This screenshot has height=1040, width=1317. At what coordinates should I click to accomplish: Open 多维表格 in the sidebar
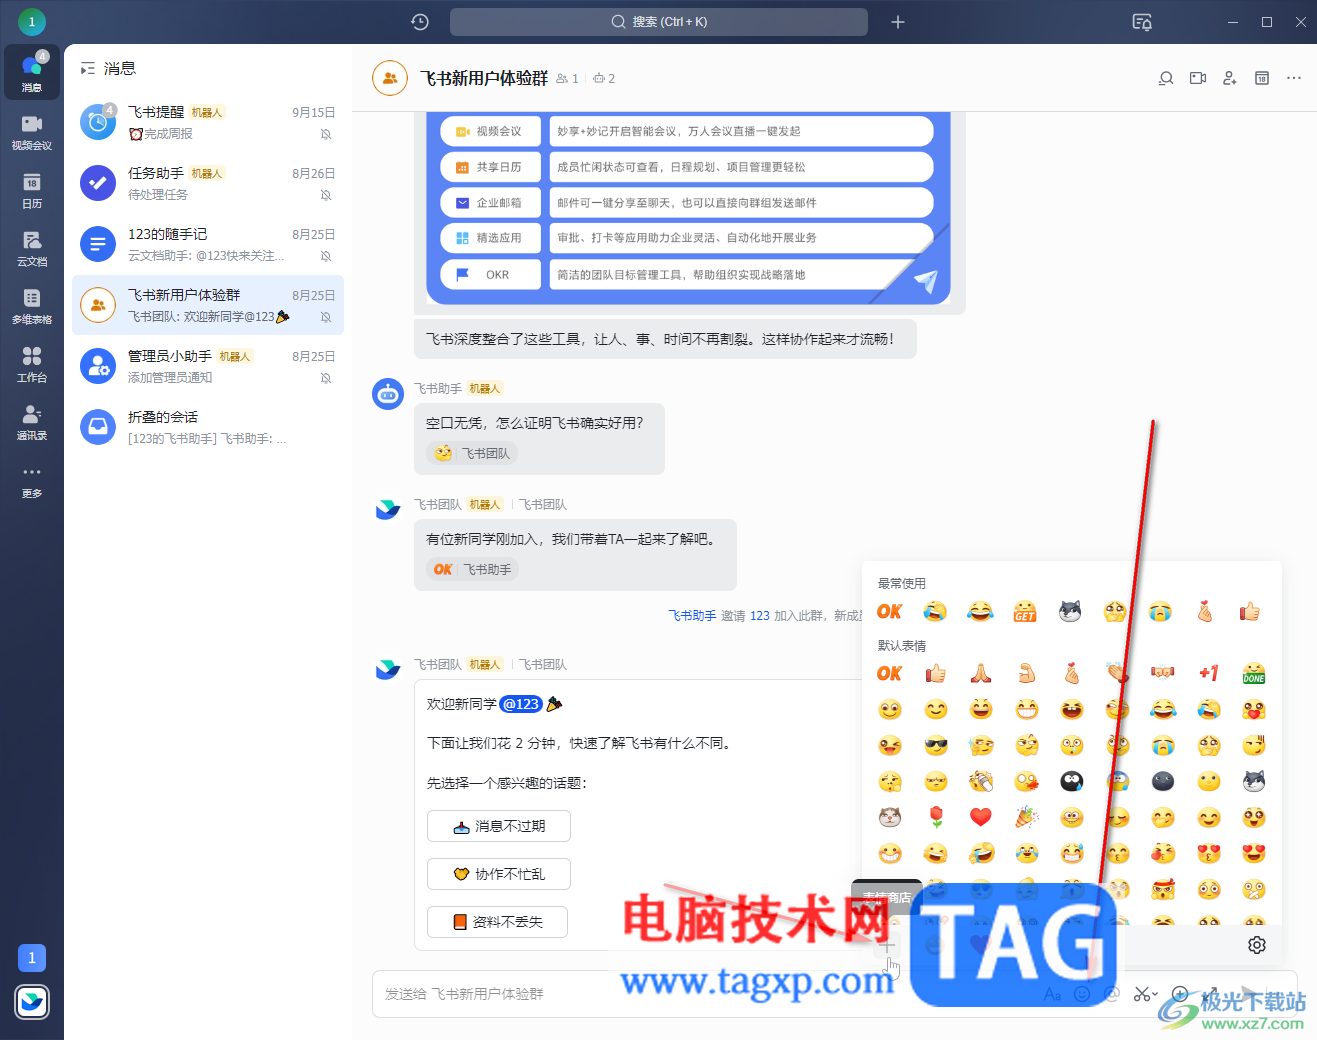[x=32, y=306]
